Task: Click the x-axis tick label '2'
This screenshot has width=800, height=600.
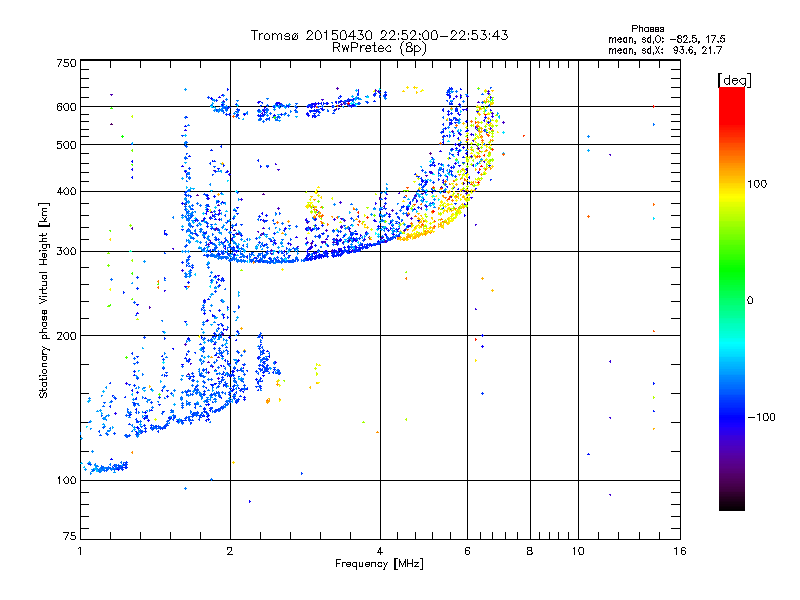Action: 230,551
